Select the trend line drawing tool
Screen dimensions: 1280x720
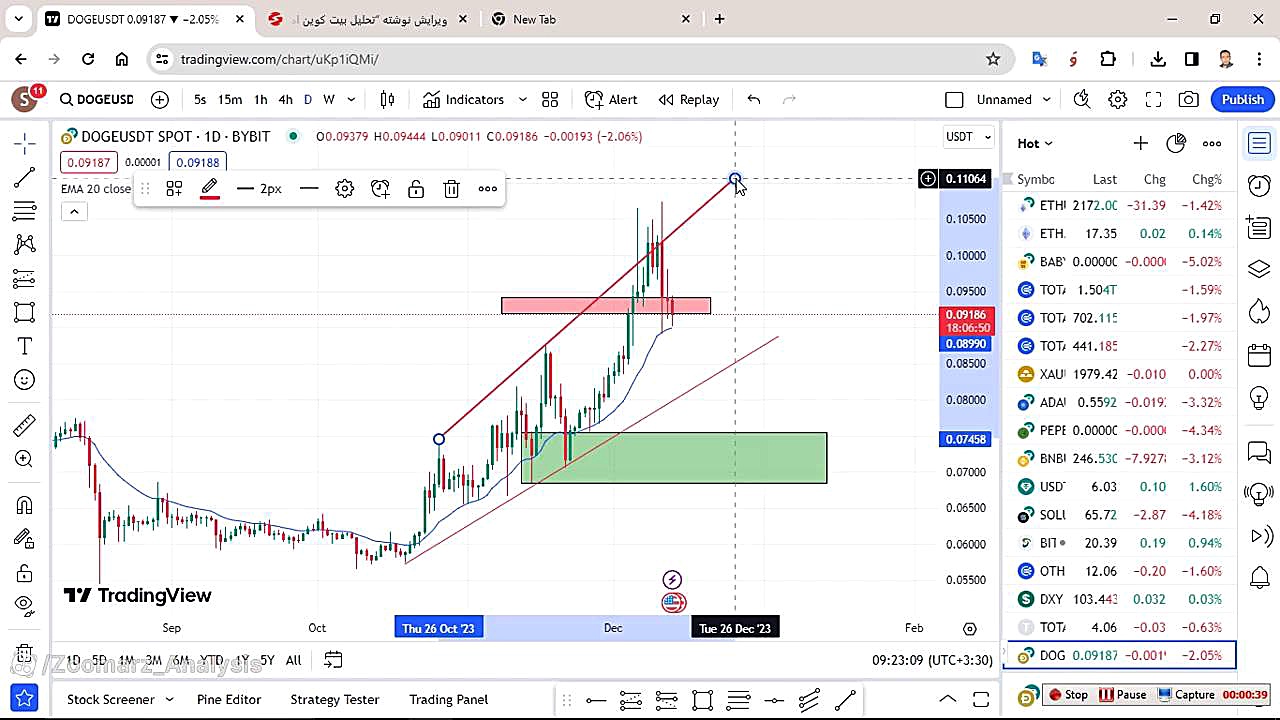click(25, 178)
